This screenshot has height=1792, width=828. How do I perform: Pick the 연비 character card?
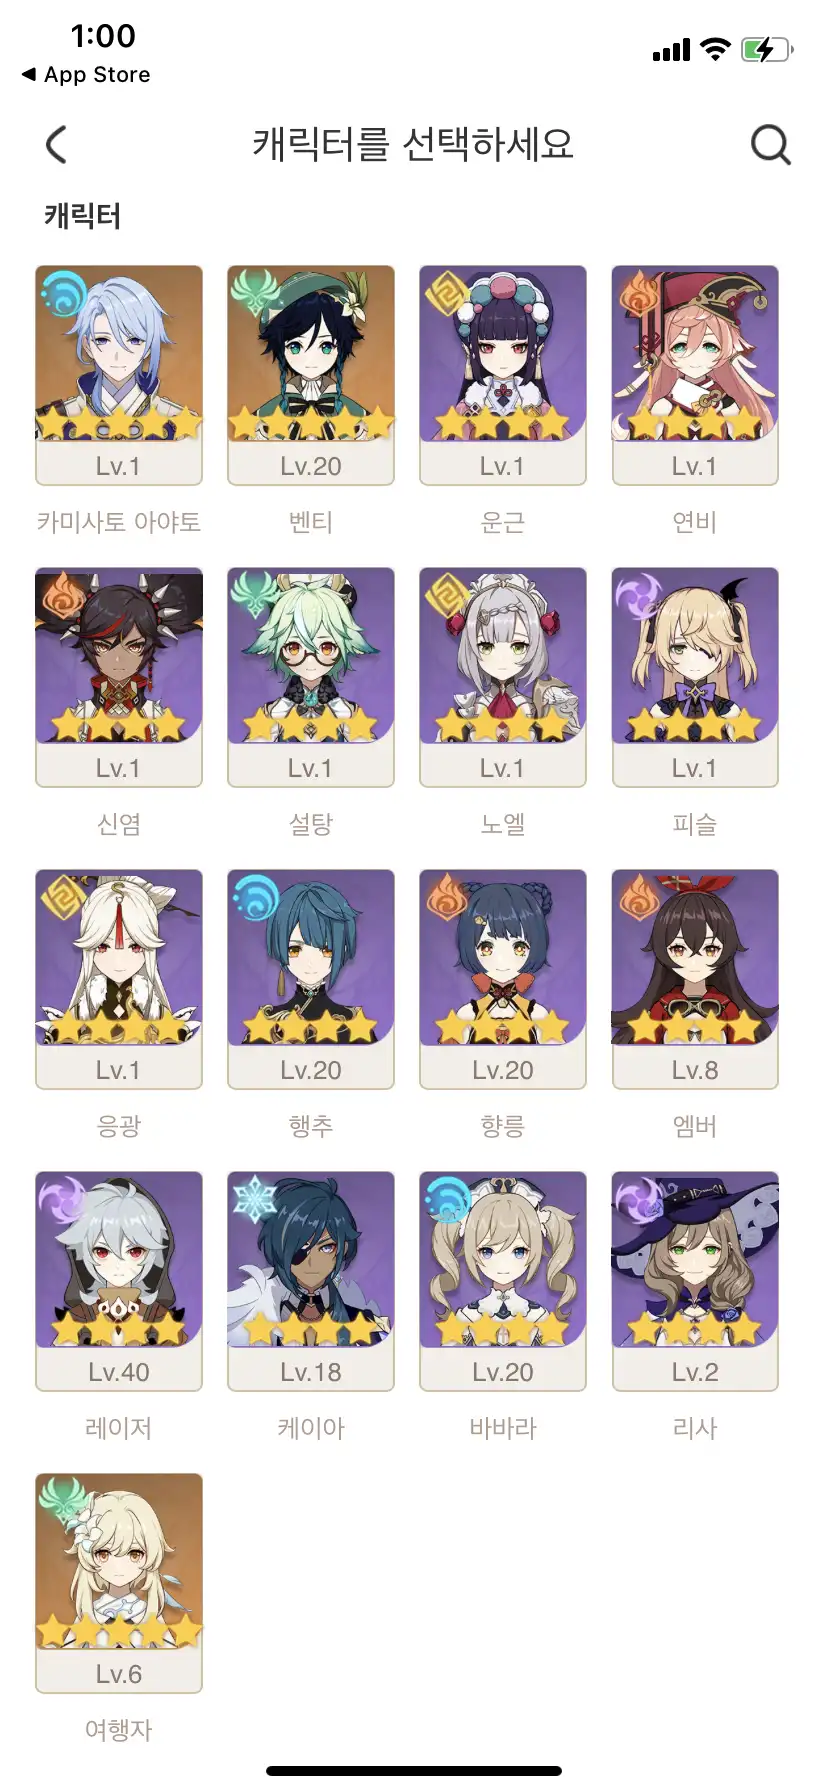click(x=695, y=375)
